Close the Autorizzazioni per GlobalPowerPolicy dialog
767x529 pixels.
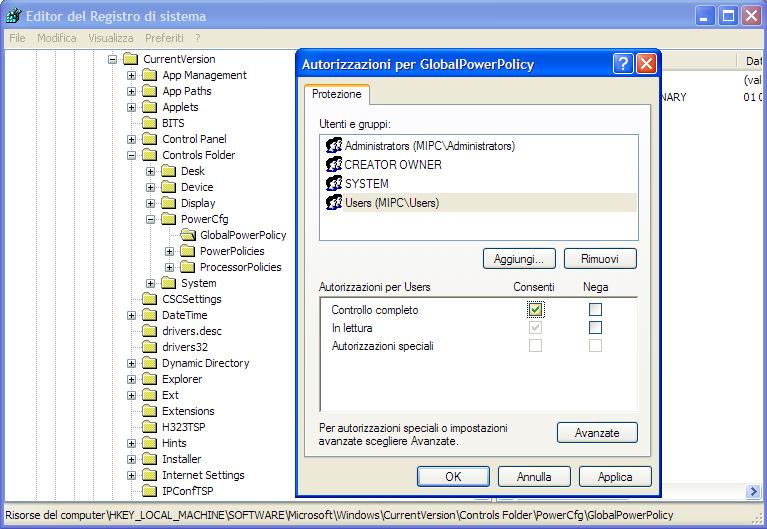(646, 64)
